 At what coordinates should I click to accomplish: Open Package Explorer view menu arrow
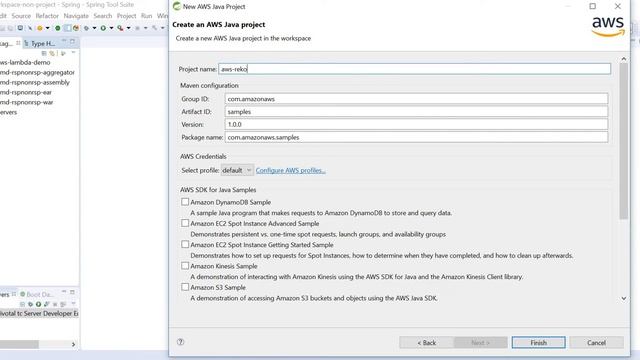[73, 52]
